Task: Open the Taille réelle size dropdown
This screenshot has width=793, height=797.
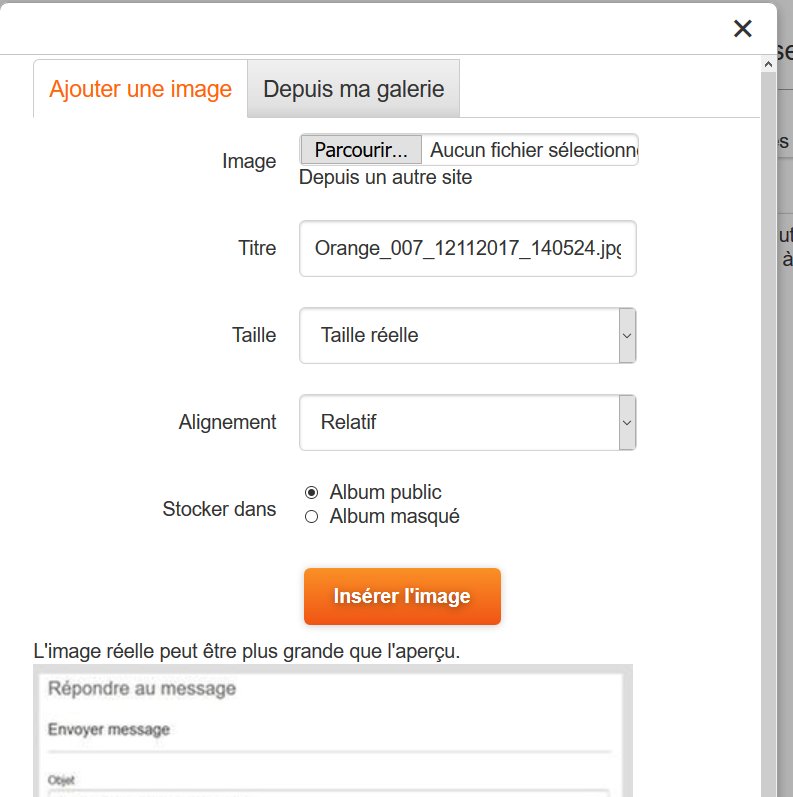Action: (x=460, y=335)
